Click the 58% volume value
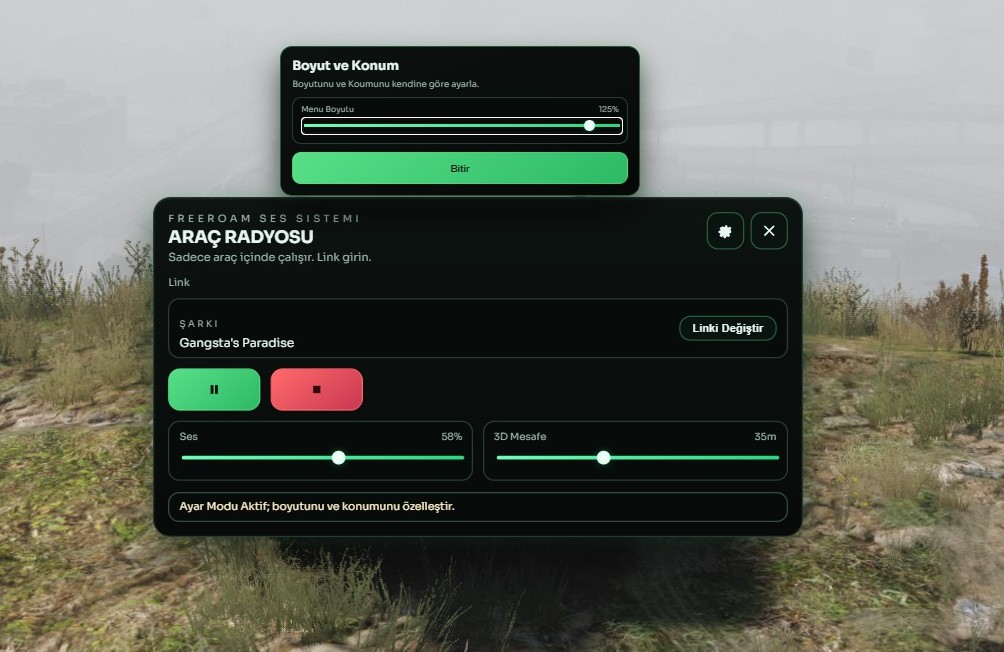Viewport: 1004px width, 652px height. click(x=451, y=436)
